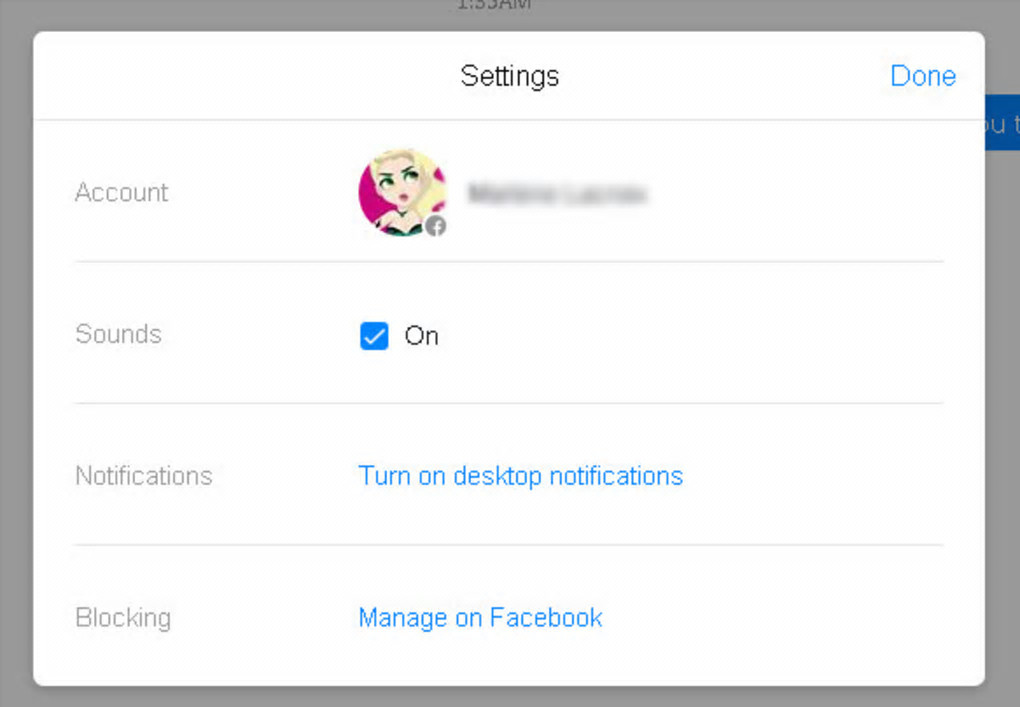
Task: Click the Settings dialog title
Action: (509, 76)
